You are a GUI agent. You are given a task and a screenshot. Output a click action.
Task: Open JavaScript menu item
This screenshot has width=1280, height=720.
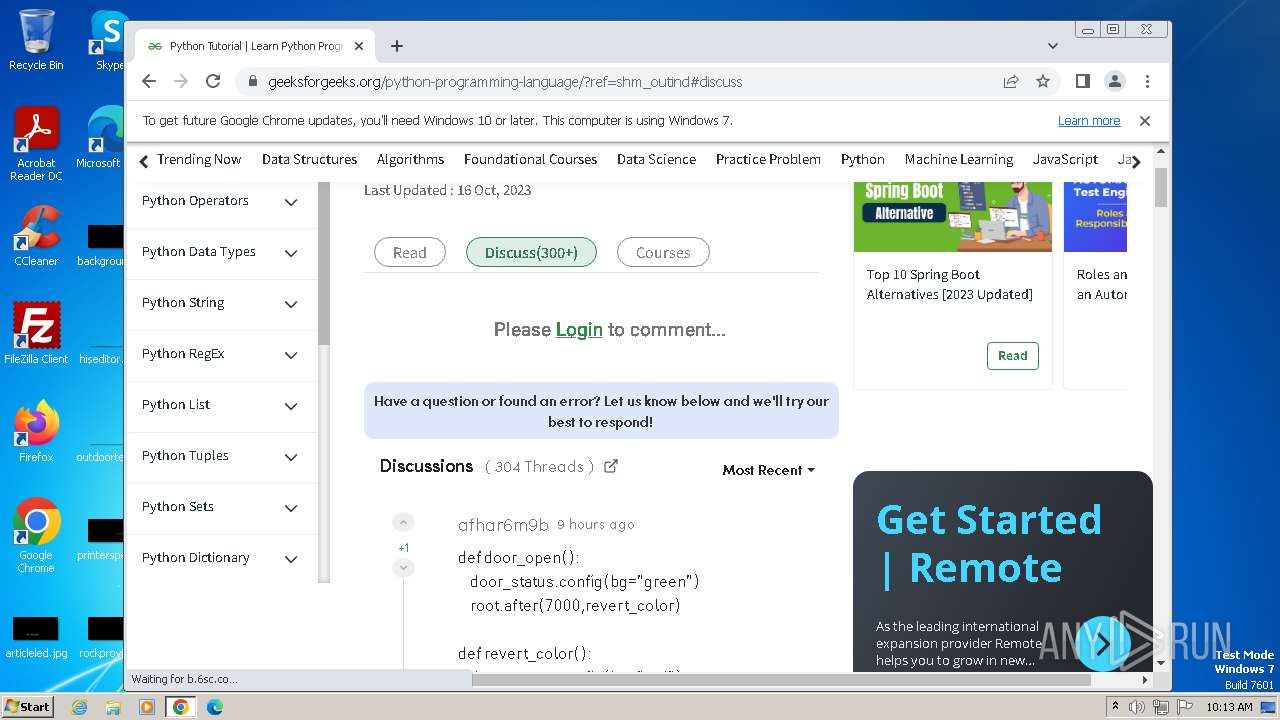pyautogui.click(x=1065, y=160)
